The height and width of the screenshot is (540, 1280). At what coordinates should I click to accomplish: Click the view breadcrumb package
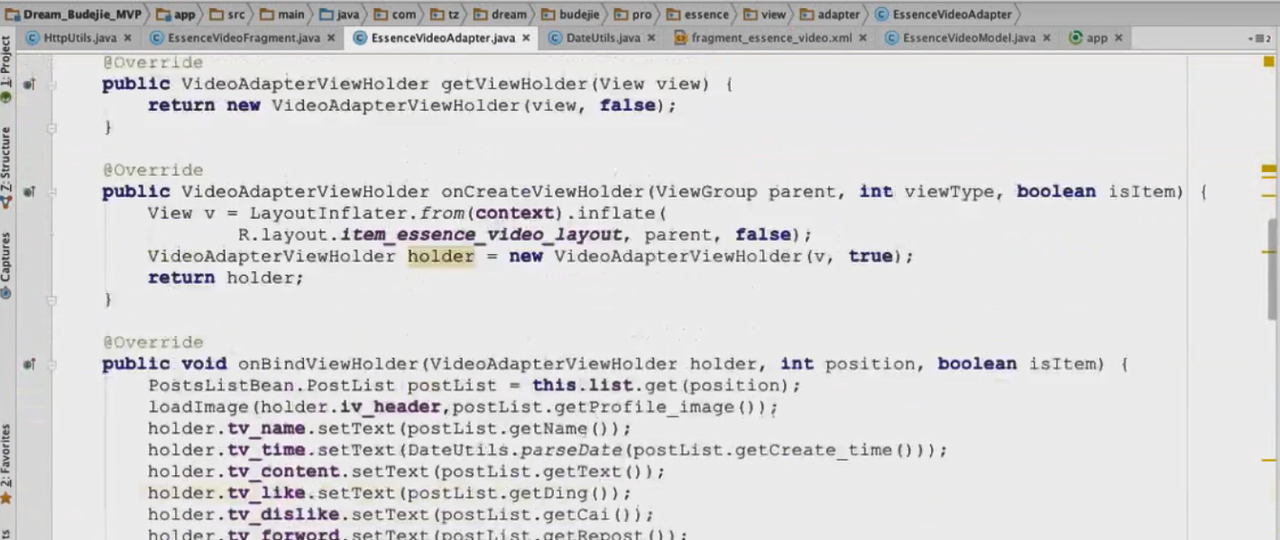point(764,14)
